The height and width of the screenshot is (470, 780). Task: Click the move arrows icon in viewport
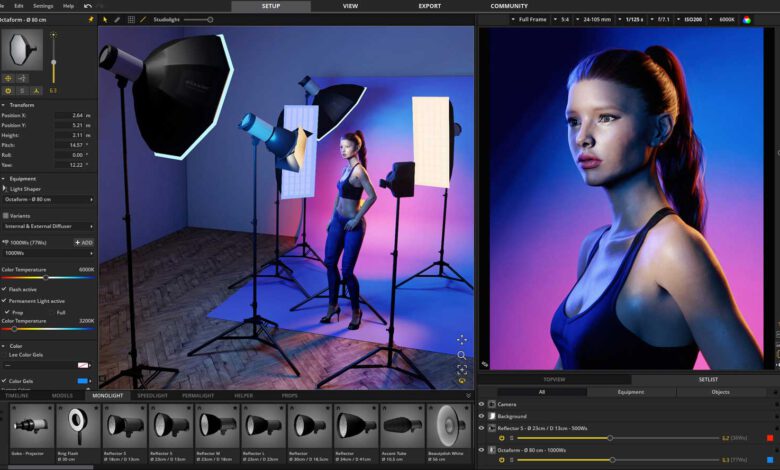tap(462, 340)
